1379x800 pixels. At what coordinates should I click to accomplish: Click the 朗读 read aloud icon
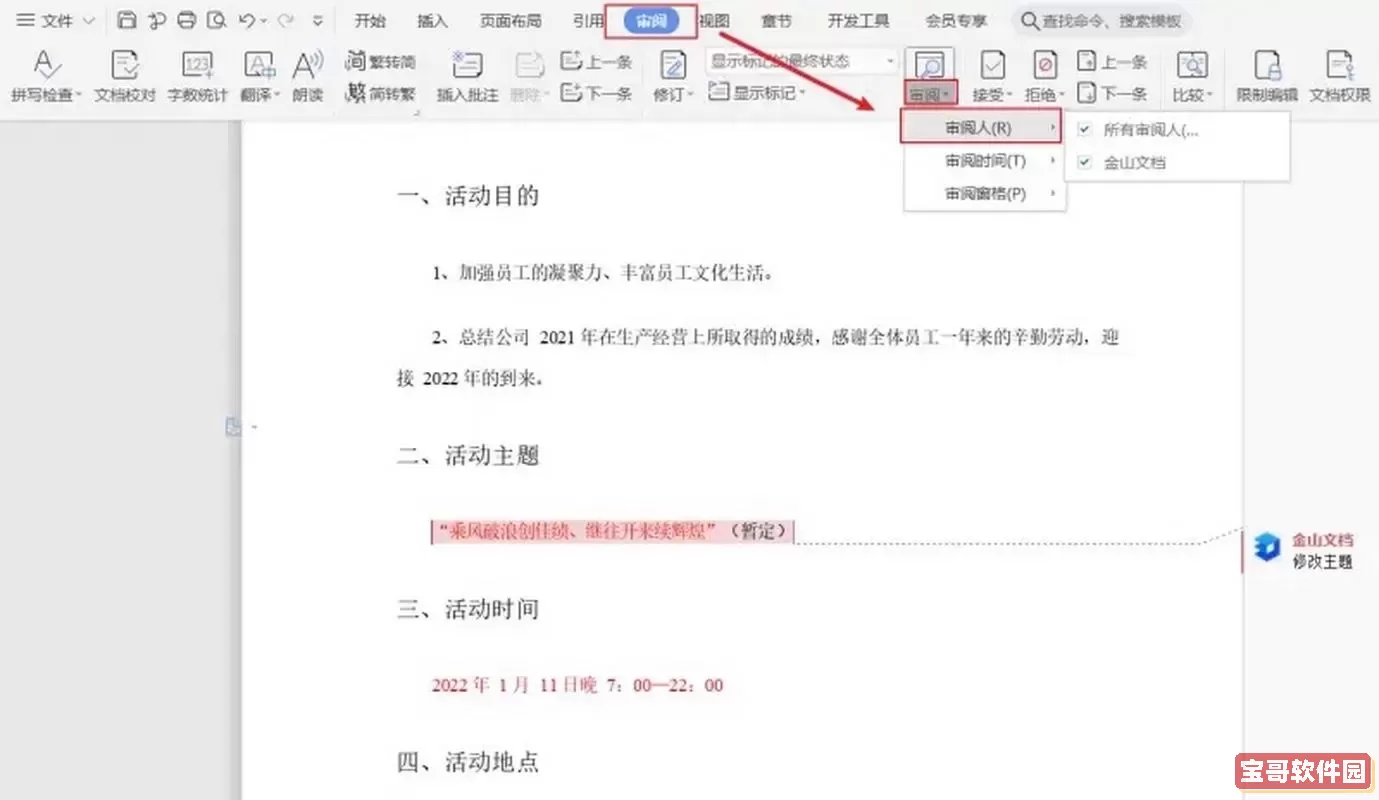coord(307,68)
